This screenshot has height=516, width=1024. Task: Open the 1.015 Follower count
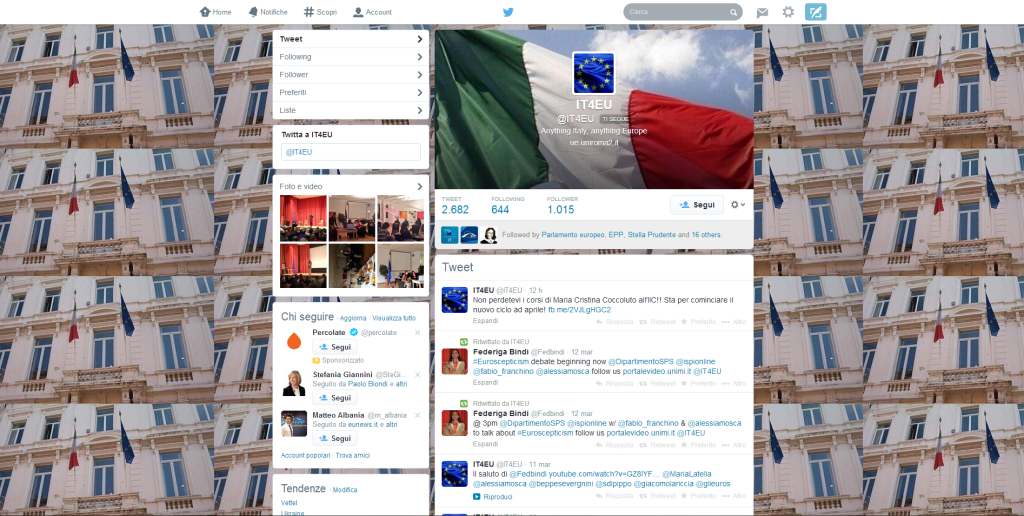562,205
